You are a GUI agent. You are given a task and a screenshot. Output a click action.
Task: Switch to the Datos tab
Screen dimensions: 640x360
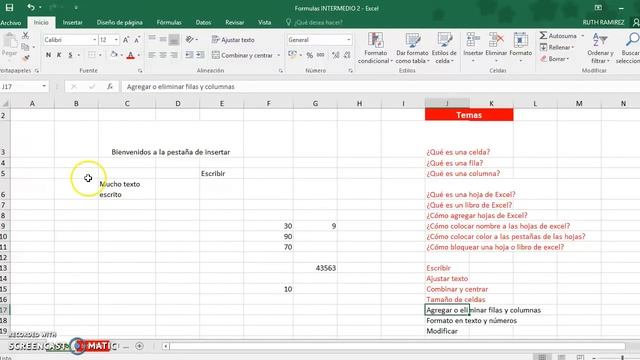pos(203,22)
